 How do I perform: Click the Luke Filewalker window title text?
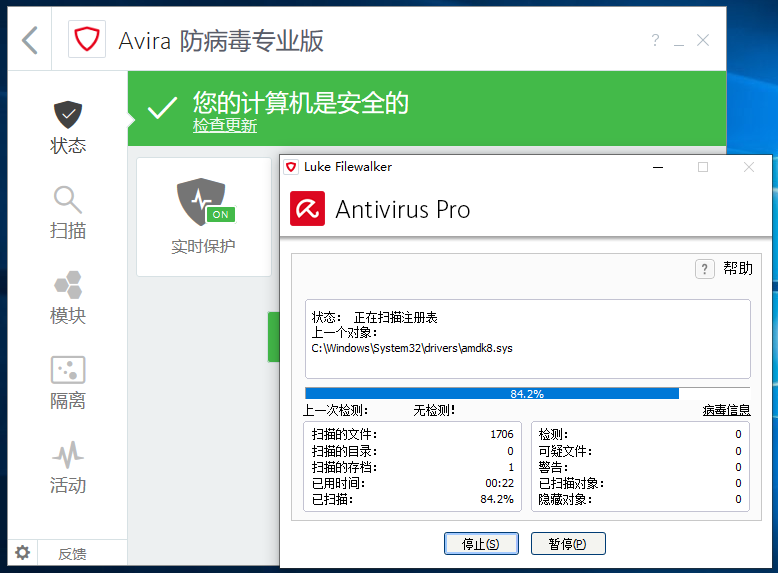tap(348, 167)
